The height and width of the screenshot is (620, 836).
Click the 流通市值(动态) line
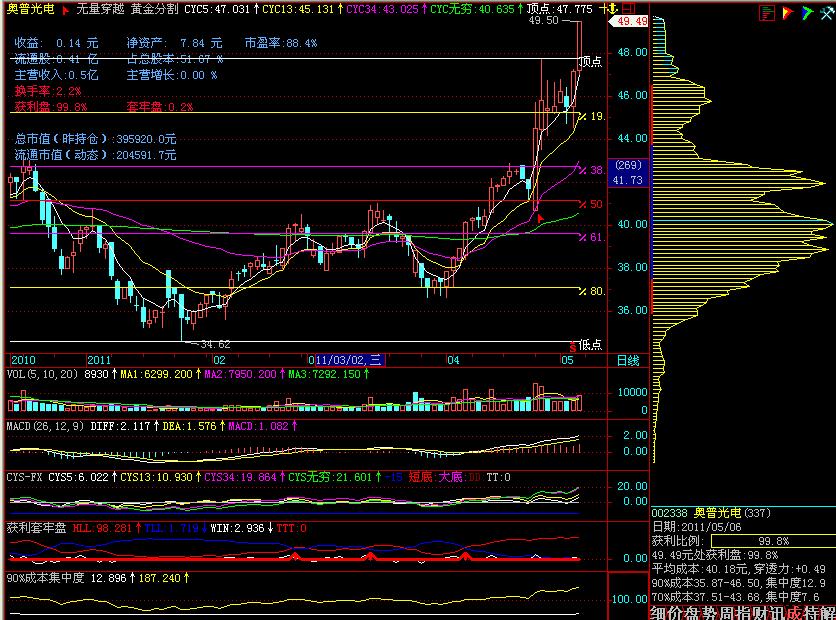pos(95,155)
